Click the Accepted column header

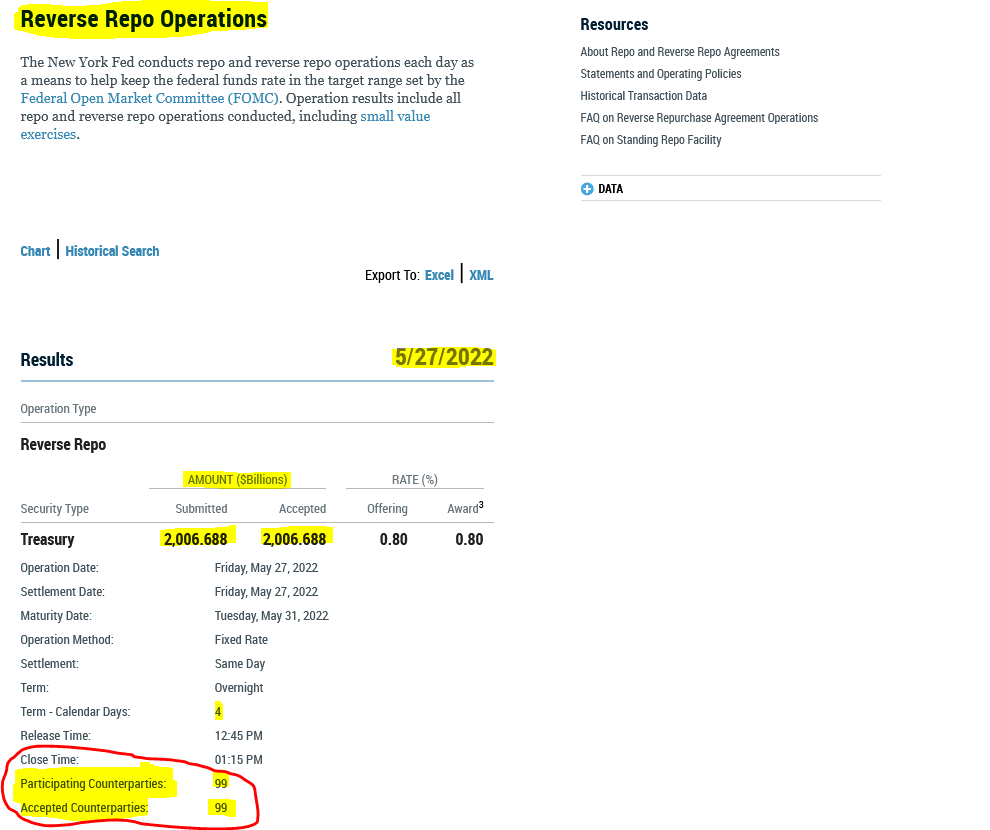pyautogui.click(x=302, y=509)
